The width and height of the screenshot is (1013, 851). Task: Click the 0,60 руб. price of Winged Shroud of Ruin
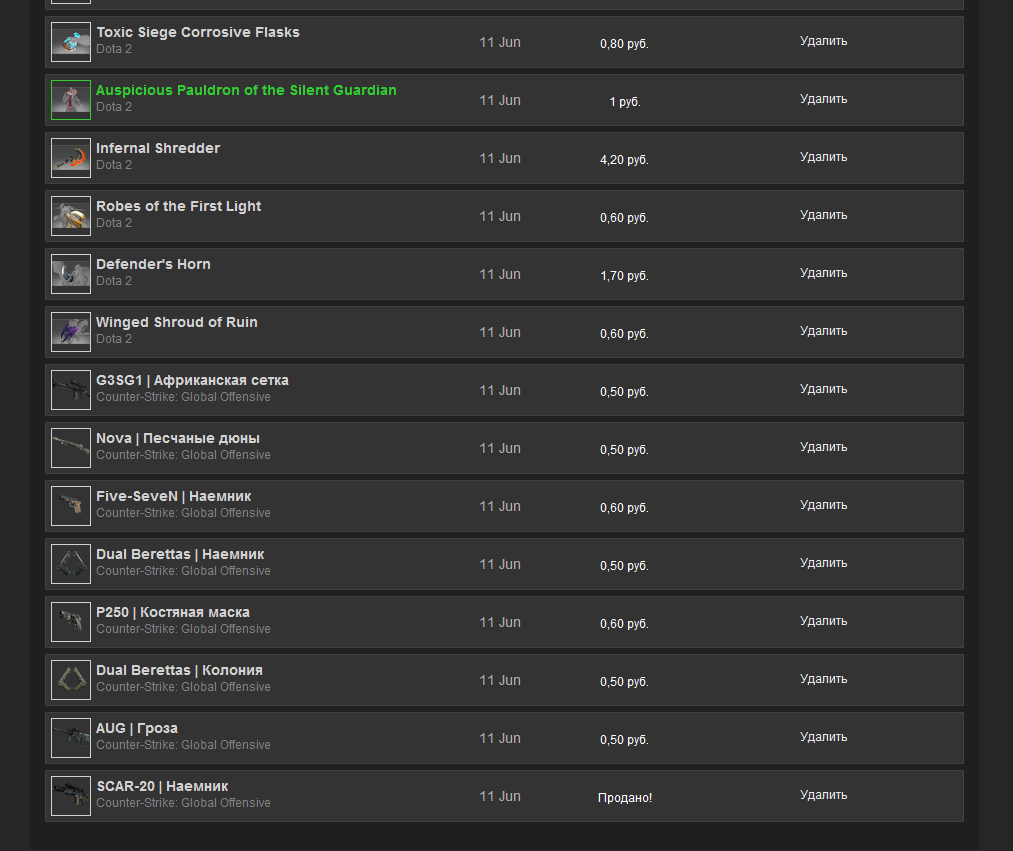624,334
